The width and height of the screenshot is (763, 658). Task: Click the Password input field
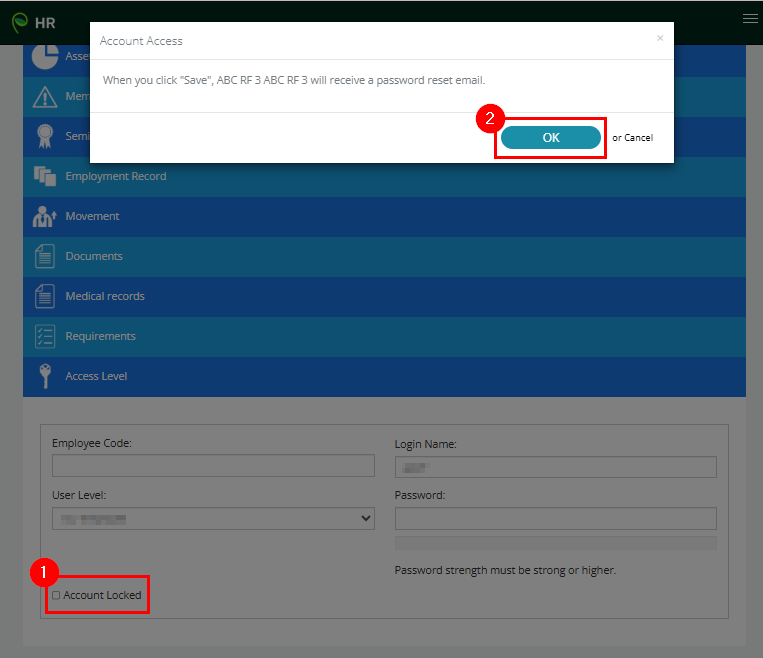[556, 518]
